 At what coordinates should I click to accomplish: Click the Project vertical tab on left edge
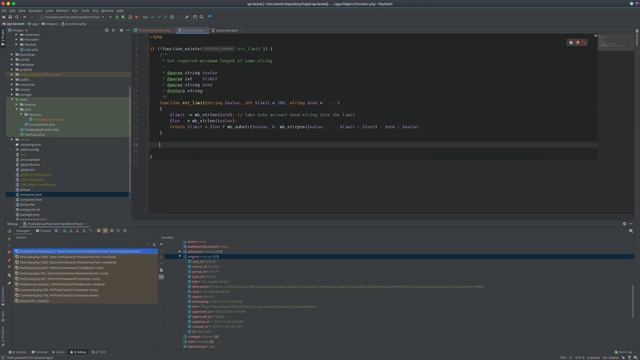click(3, 37)
